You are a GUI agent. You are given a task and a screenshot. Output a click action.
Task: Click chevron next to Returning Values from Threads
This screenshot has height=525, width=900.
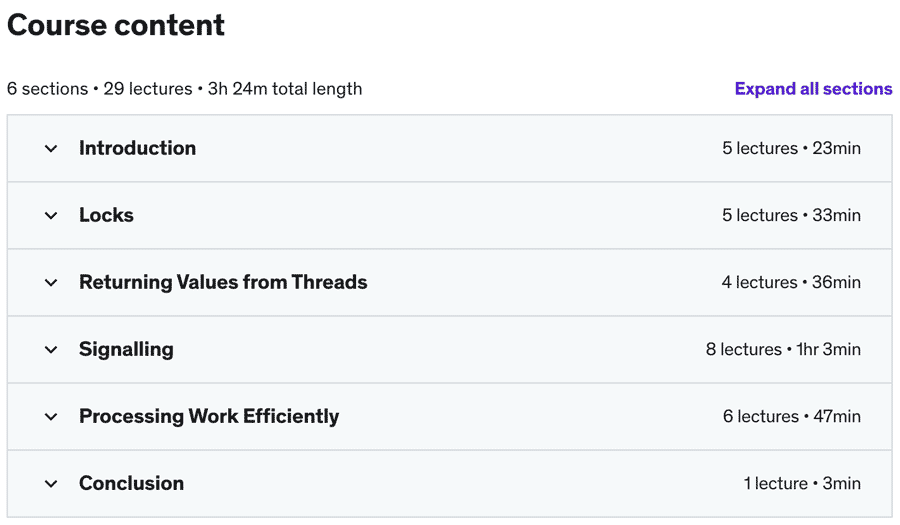coord(51,282)
